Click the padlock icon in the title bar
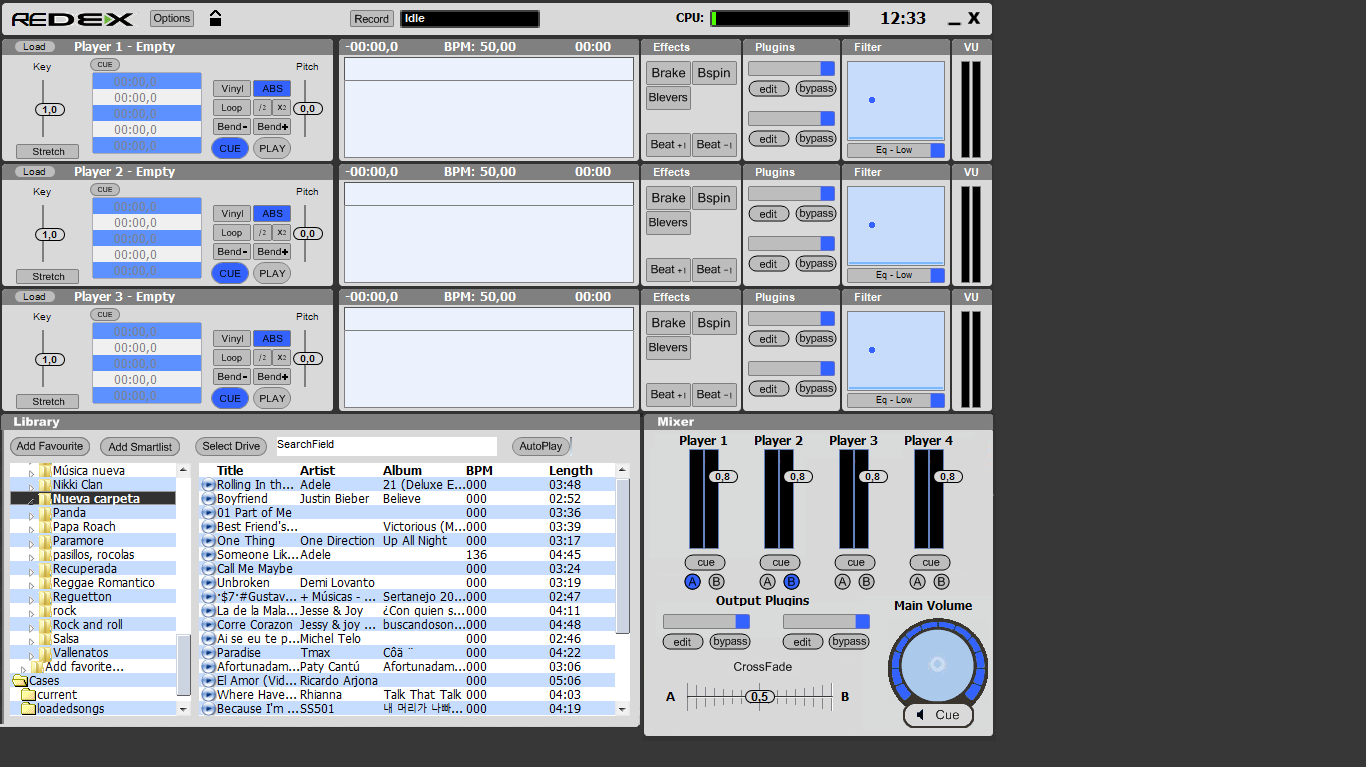This screenshot has height=767, width=1366. point(214,17)
